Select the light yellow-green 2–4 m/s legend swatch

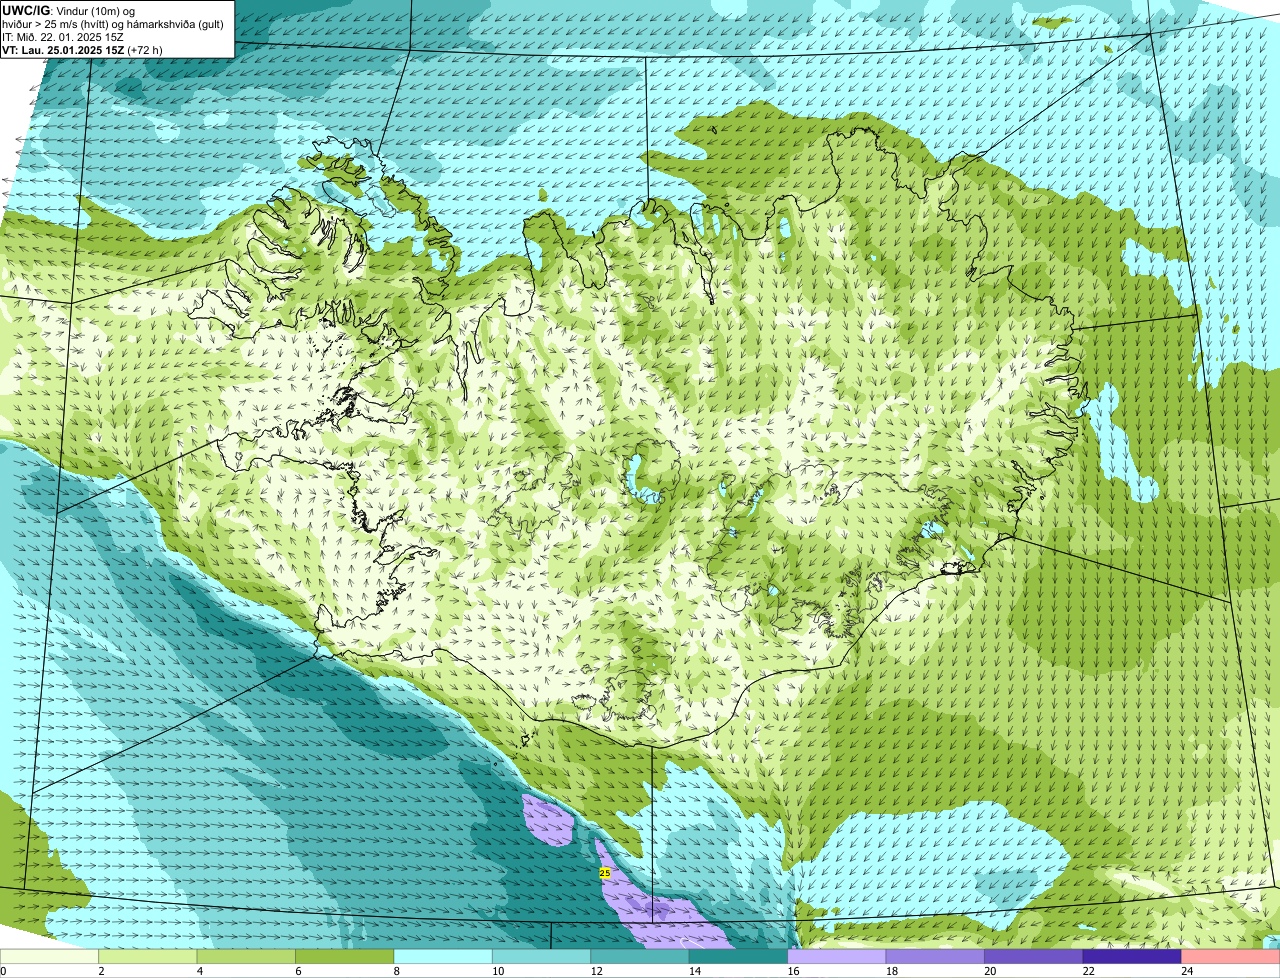pos(148,957)
